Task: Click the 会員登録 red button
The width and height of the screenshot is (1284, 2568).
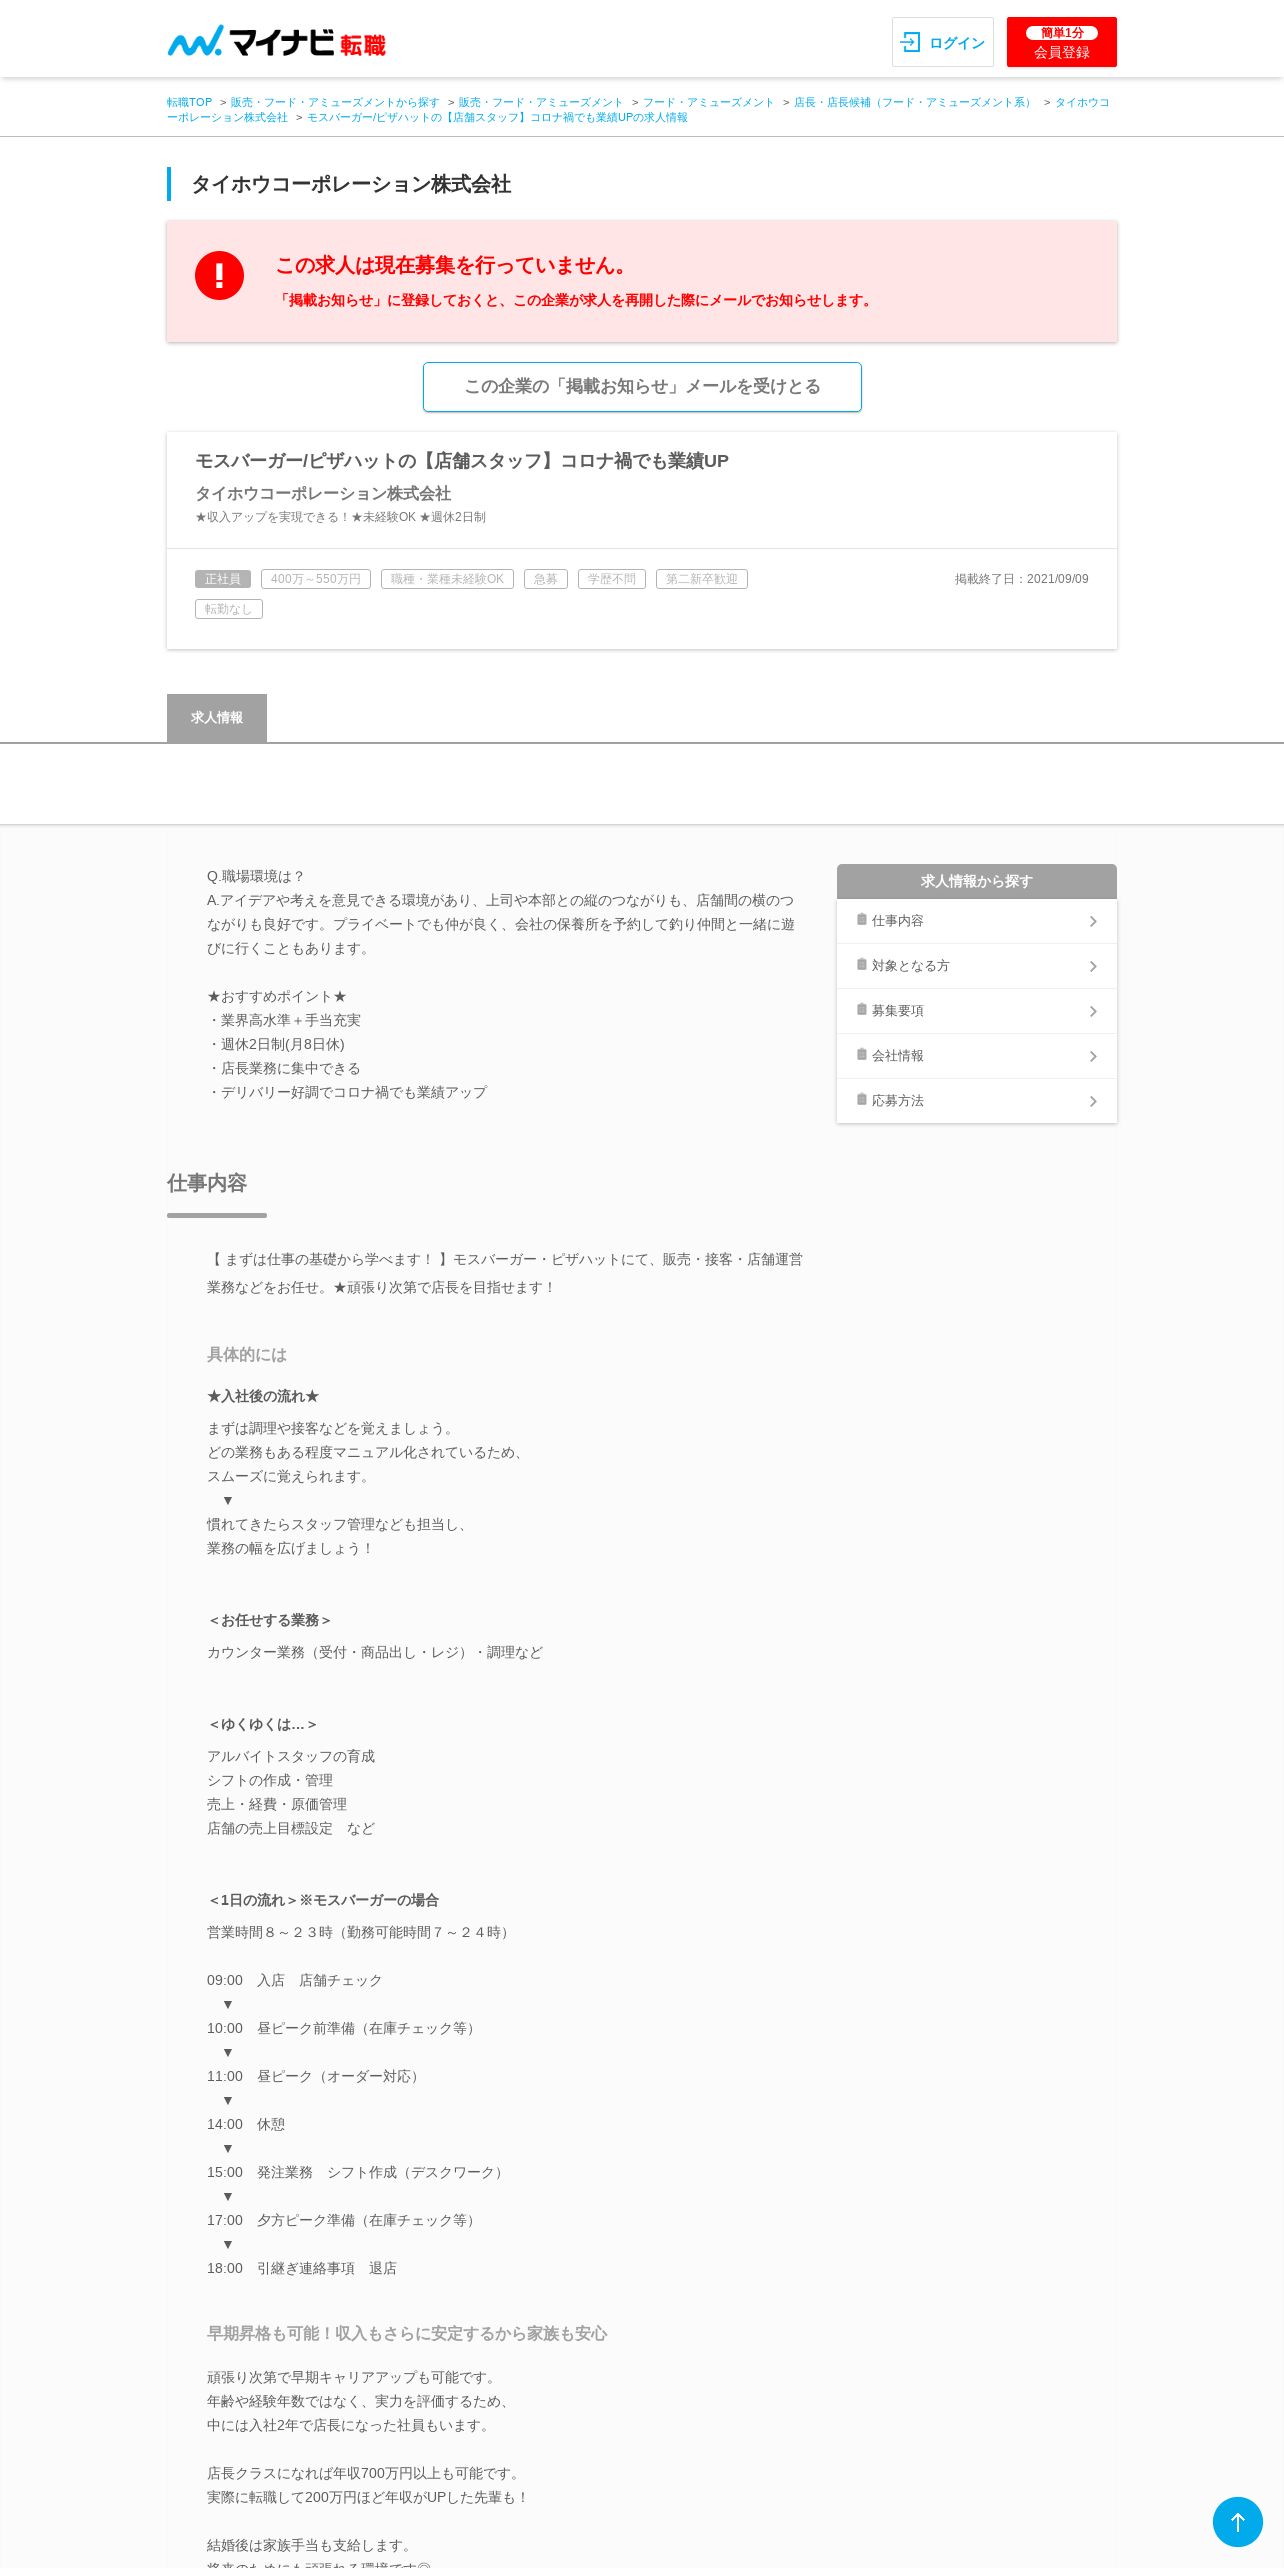Action: (1061, 42)
